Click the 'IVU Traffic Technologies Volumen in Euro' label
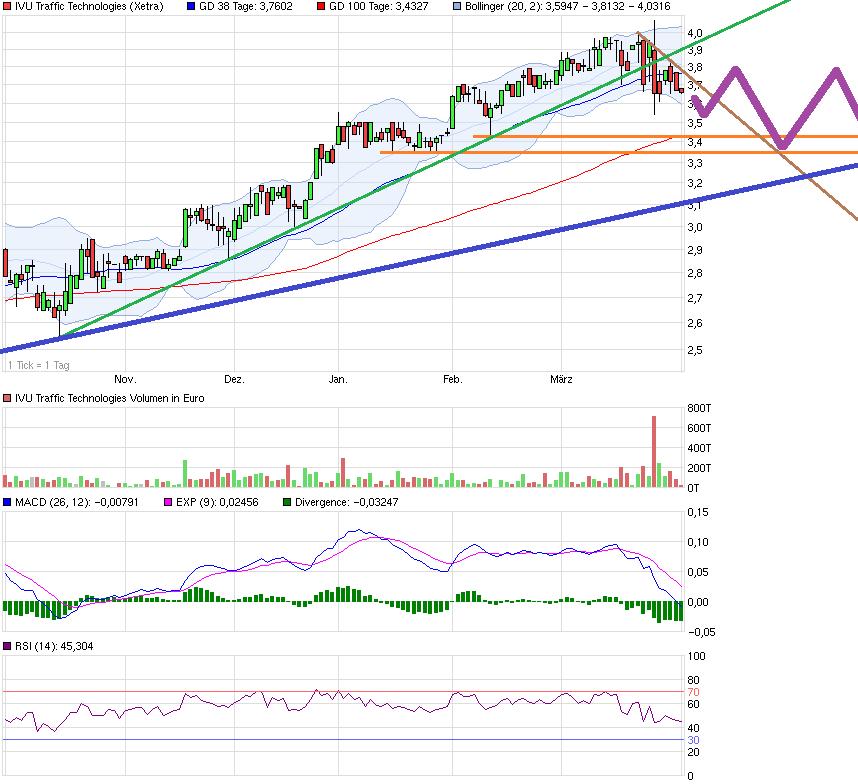This screenshot has height=784, width=858. tap(109, 398)
